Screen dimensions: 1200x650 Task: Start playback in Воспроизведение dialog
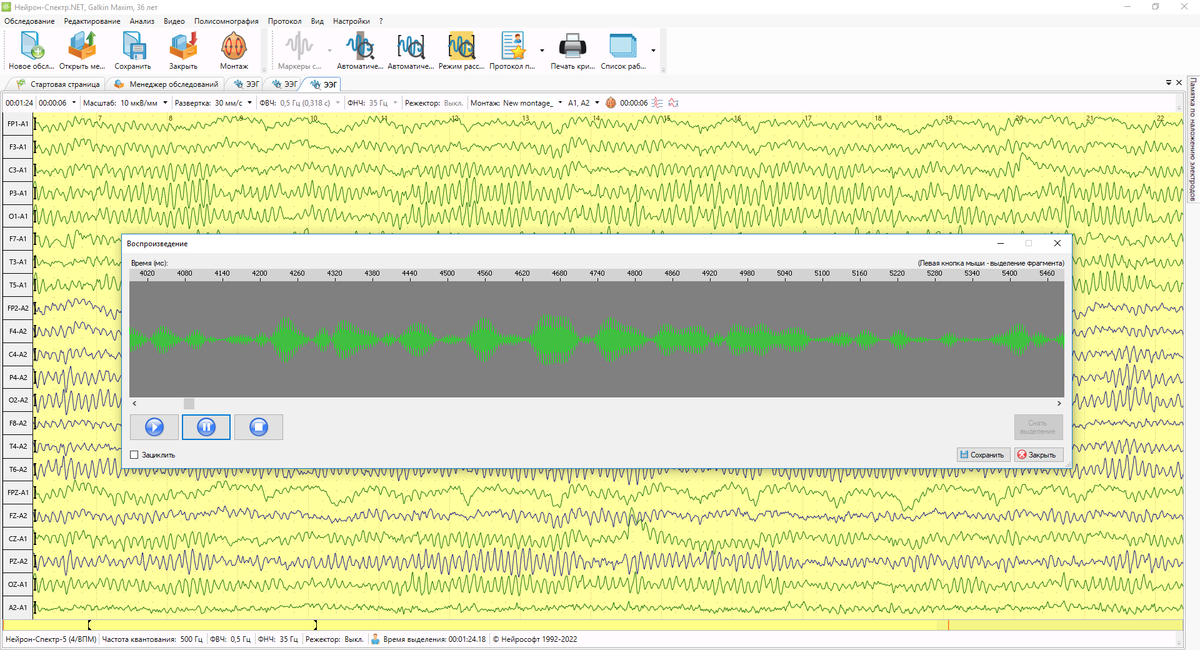[155, 427]
